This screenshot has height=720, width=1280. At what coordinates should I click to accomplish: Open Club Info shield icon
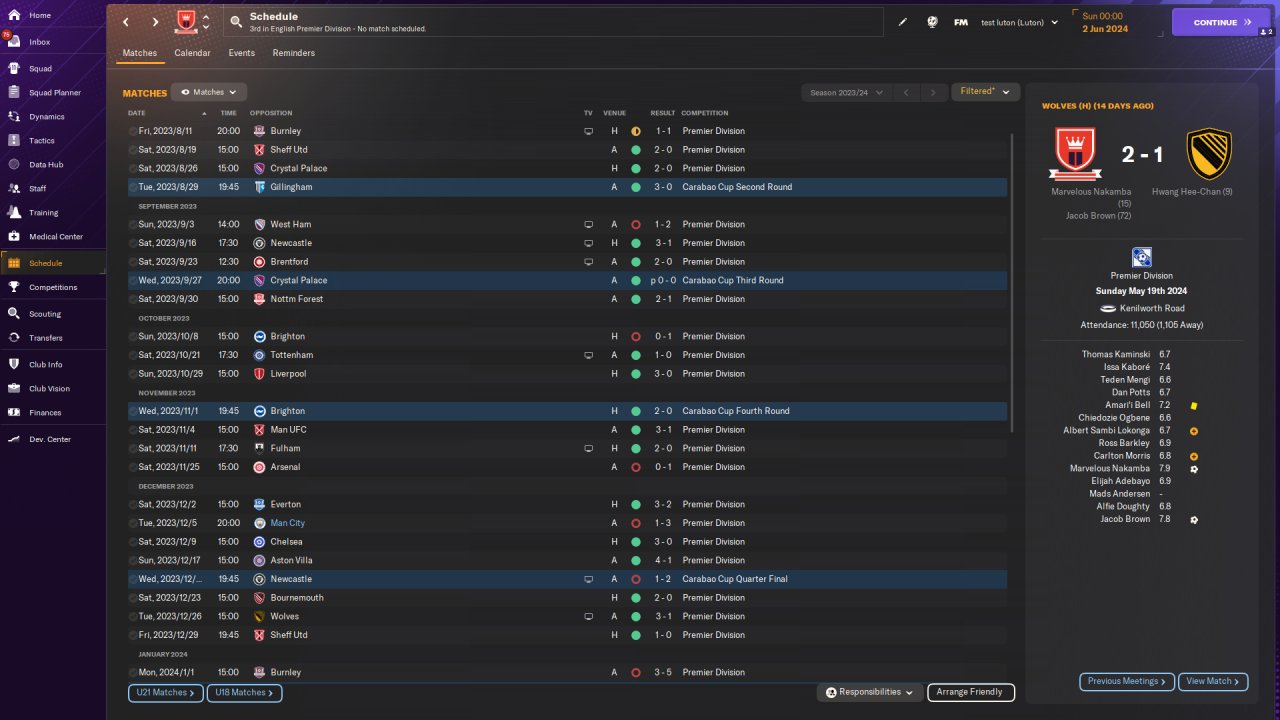(14, 364)
